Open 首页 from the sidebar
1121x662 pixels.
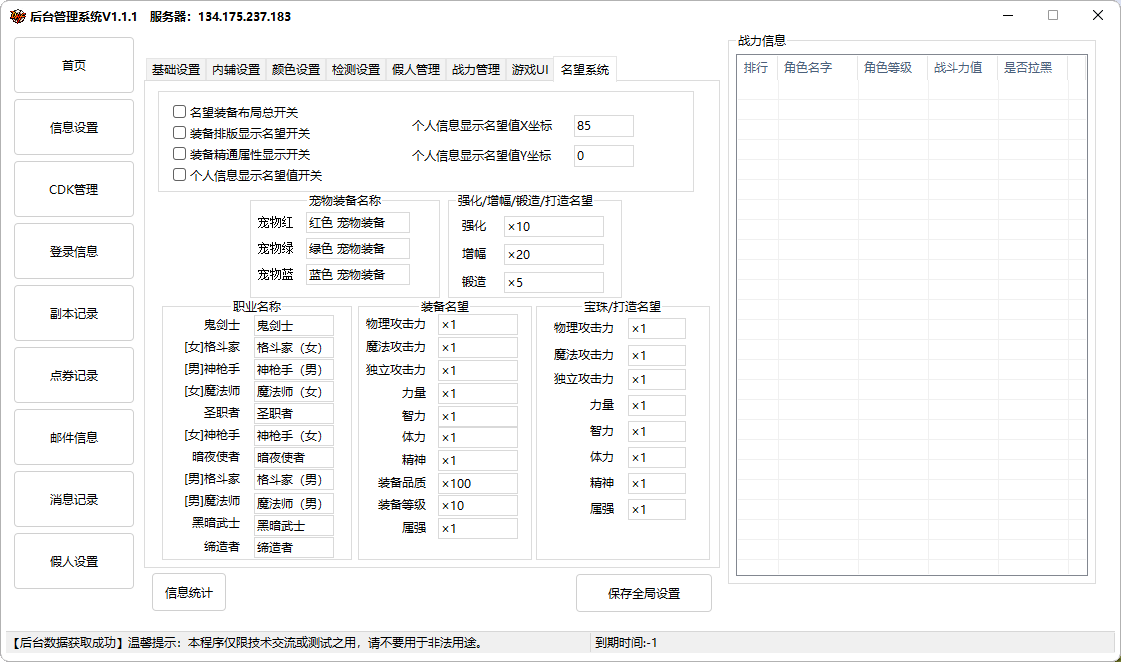click(x=74, y=65)
